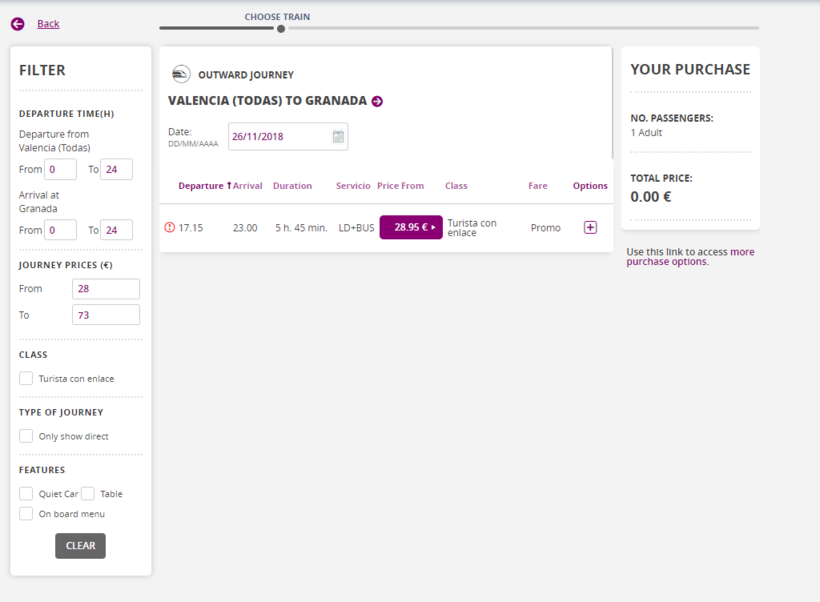This screenshot has width=820, height=602.
Task: Click the red warning icon on the 17.15 train
Action: point(169,228)
